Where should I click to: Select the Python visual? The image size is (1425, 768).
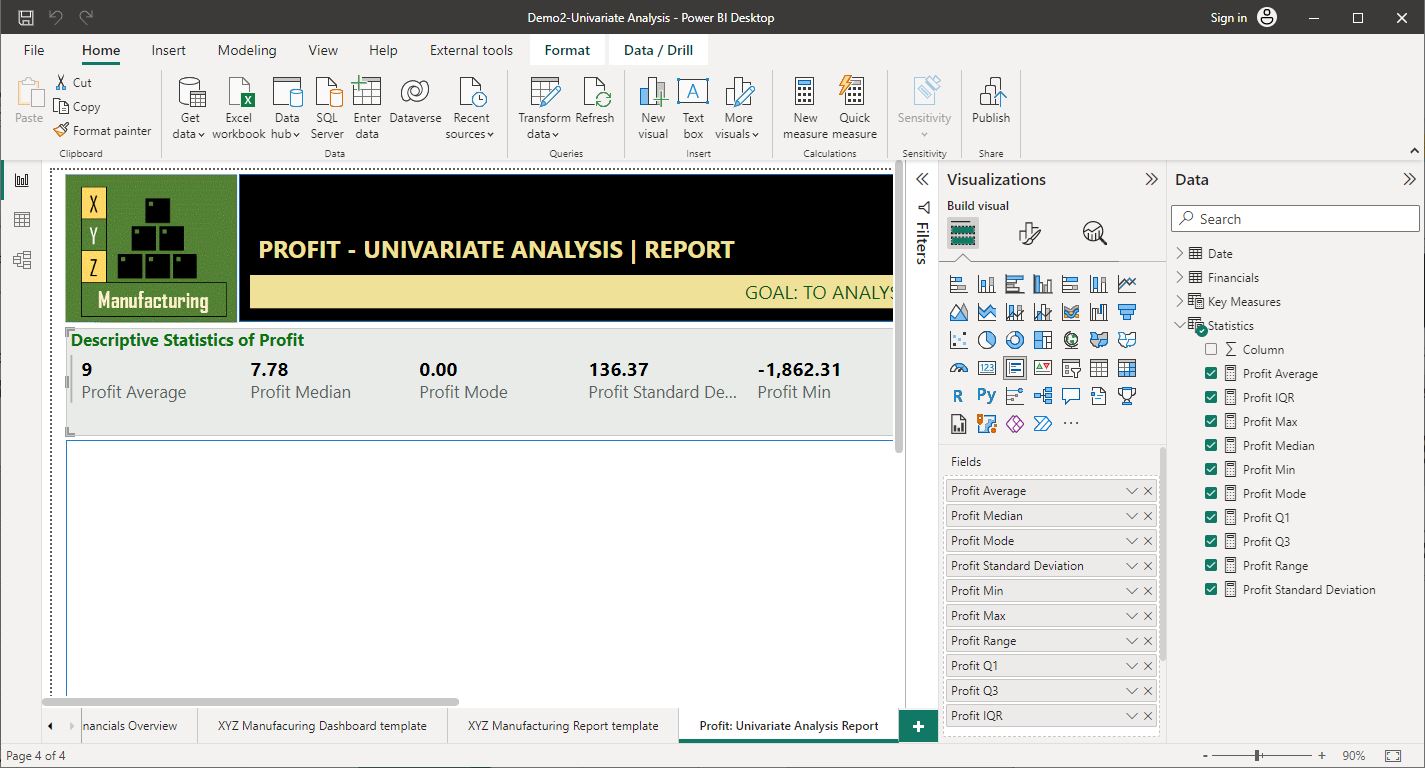tap(986, 396)
